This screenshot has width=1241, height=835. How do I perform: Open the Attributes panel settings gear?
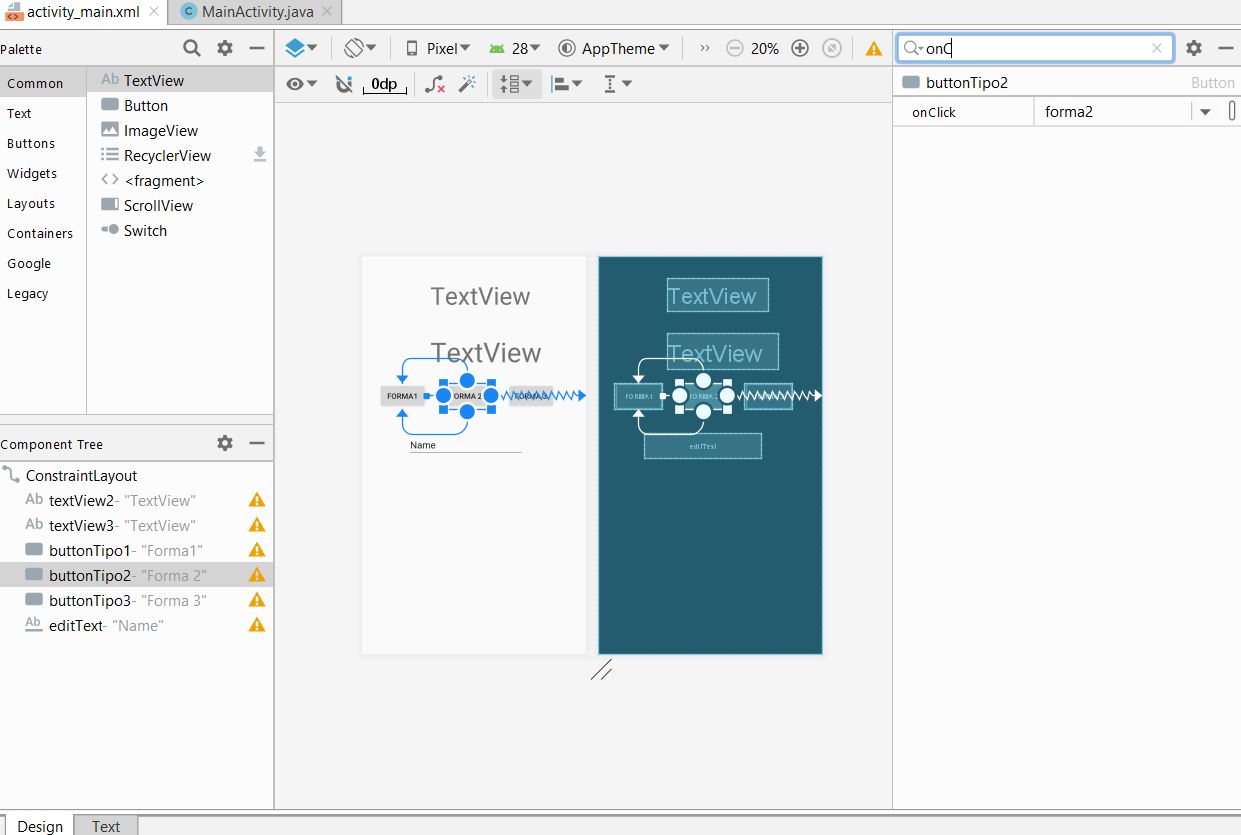click(1194, 48)
